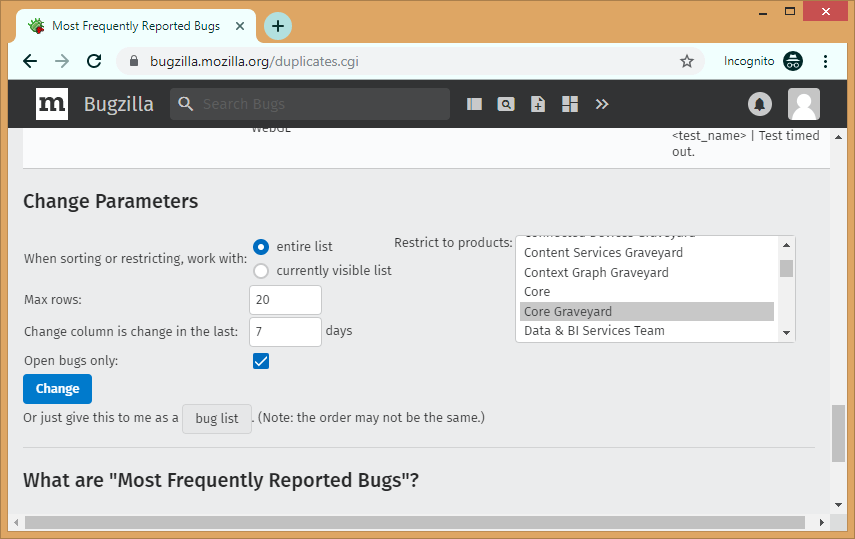Maximize the browser window
Image resolution: width=855 pixels, height=539 pixels.
(x=790, y=11)
